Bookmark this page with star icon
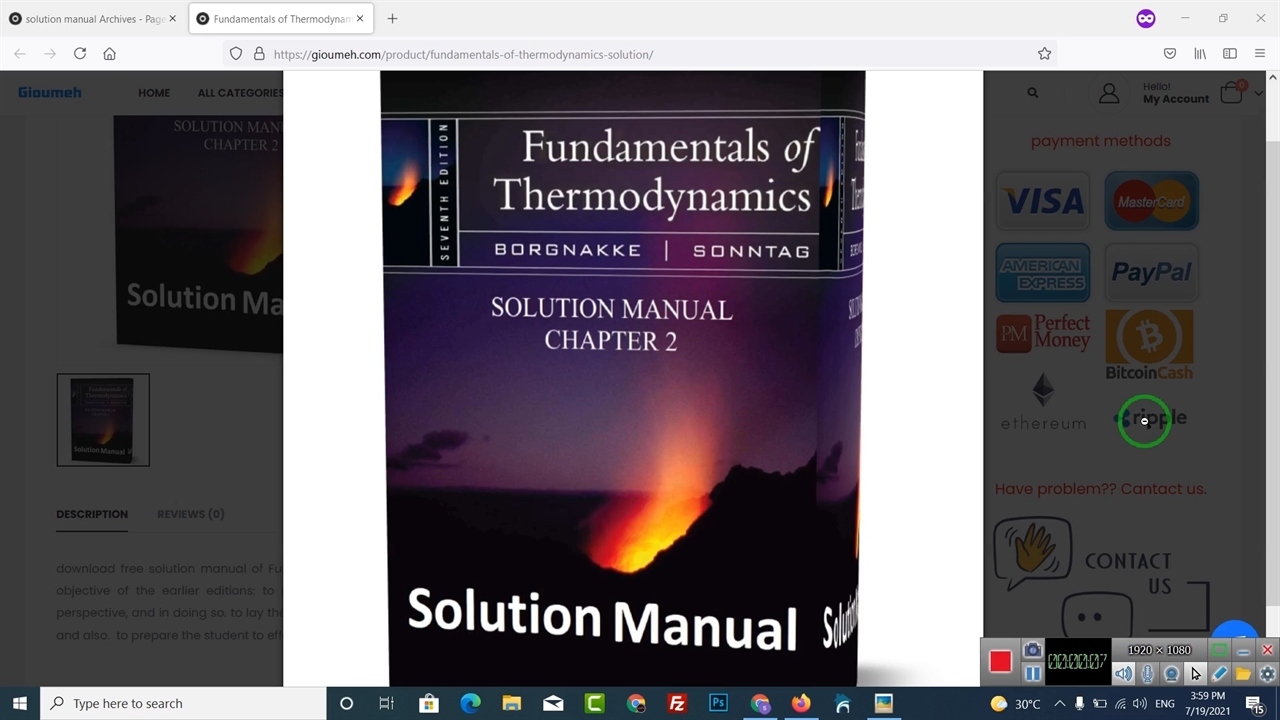Viewport: 1280px width, 720px height. pyautogui.click(x=1044, y=54)
